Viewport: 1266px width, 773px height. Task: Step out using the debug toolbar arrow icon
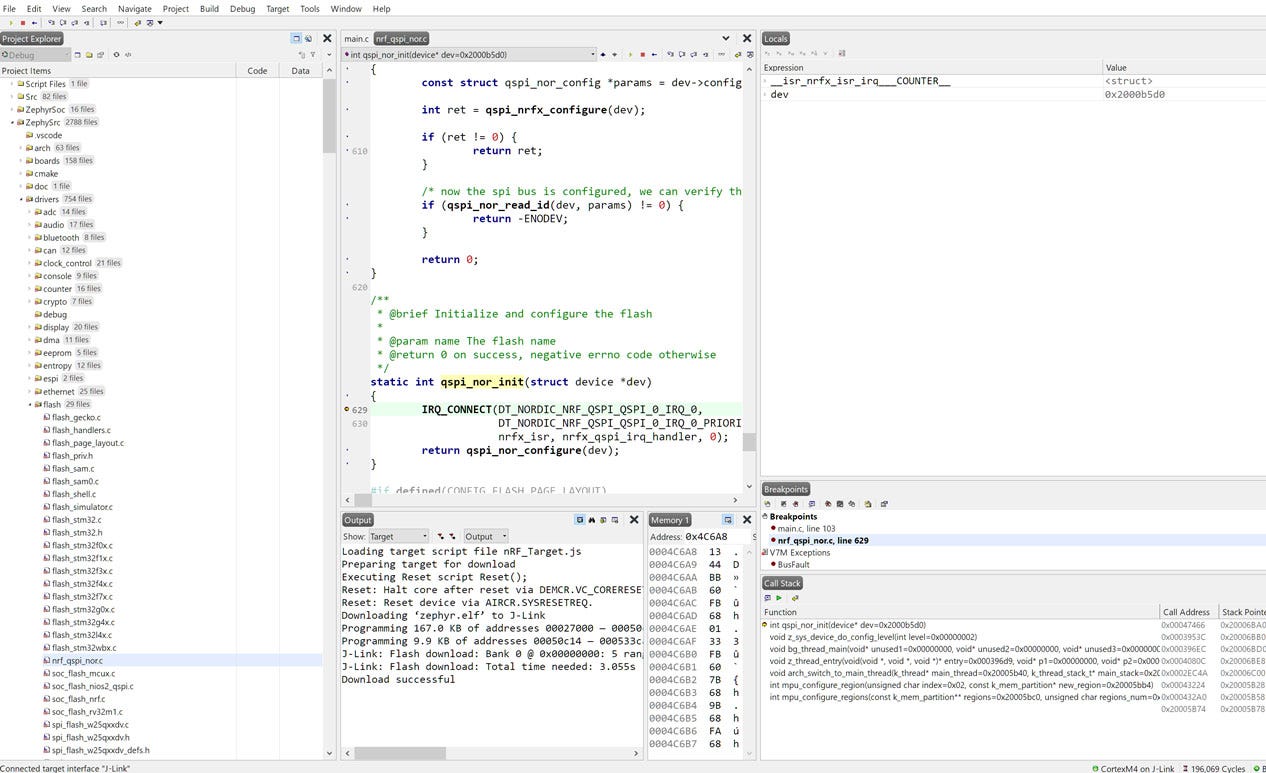pyautogui.click(x=693, y=55)
